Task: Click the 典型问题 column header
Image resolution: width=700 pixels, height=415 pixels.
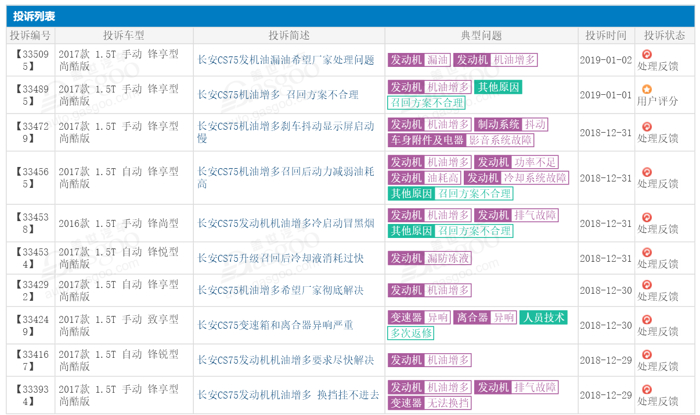Action: [481, 36]
